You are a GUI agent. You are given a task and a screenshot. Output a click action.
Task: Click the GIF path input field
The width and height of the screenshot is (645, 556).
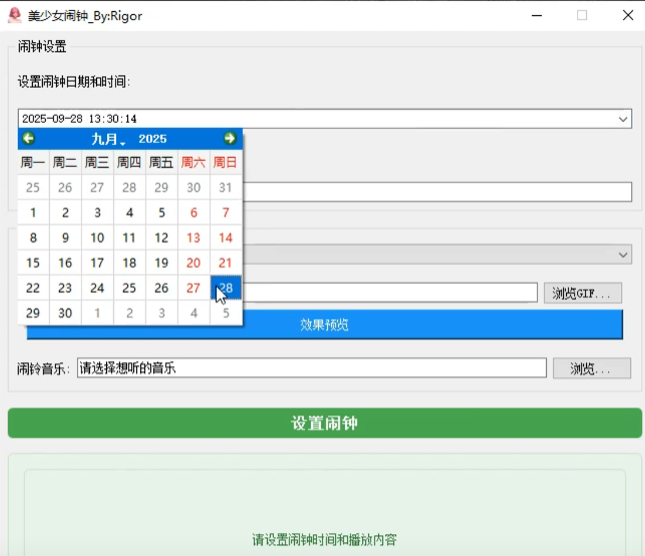(390, 293)
